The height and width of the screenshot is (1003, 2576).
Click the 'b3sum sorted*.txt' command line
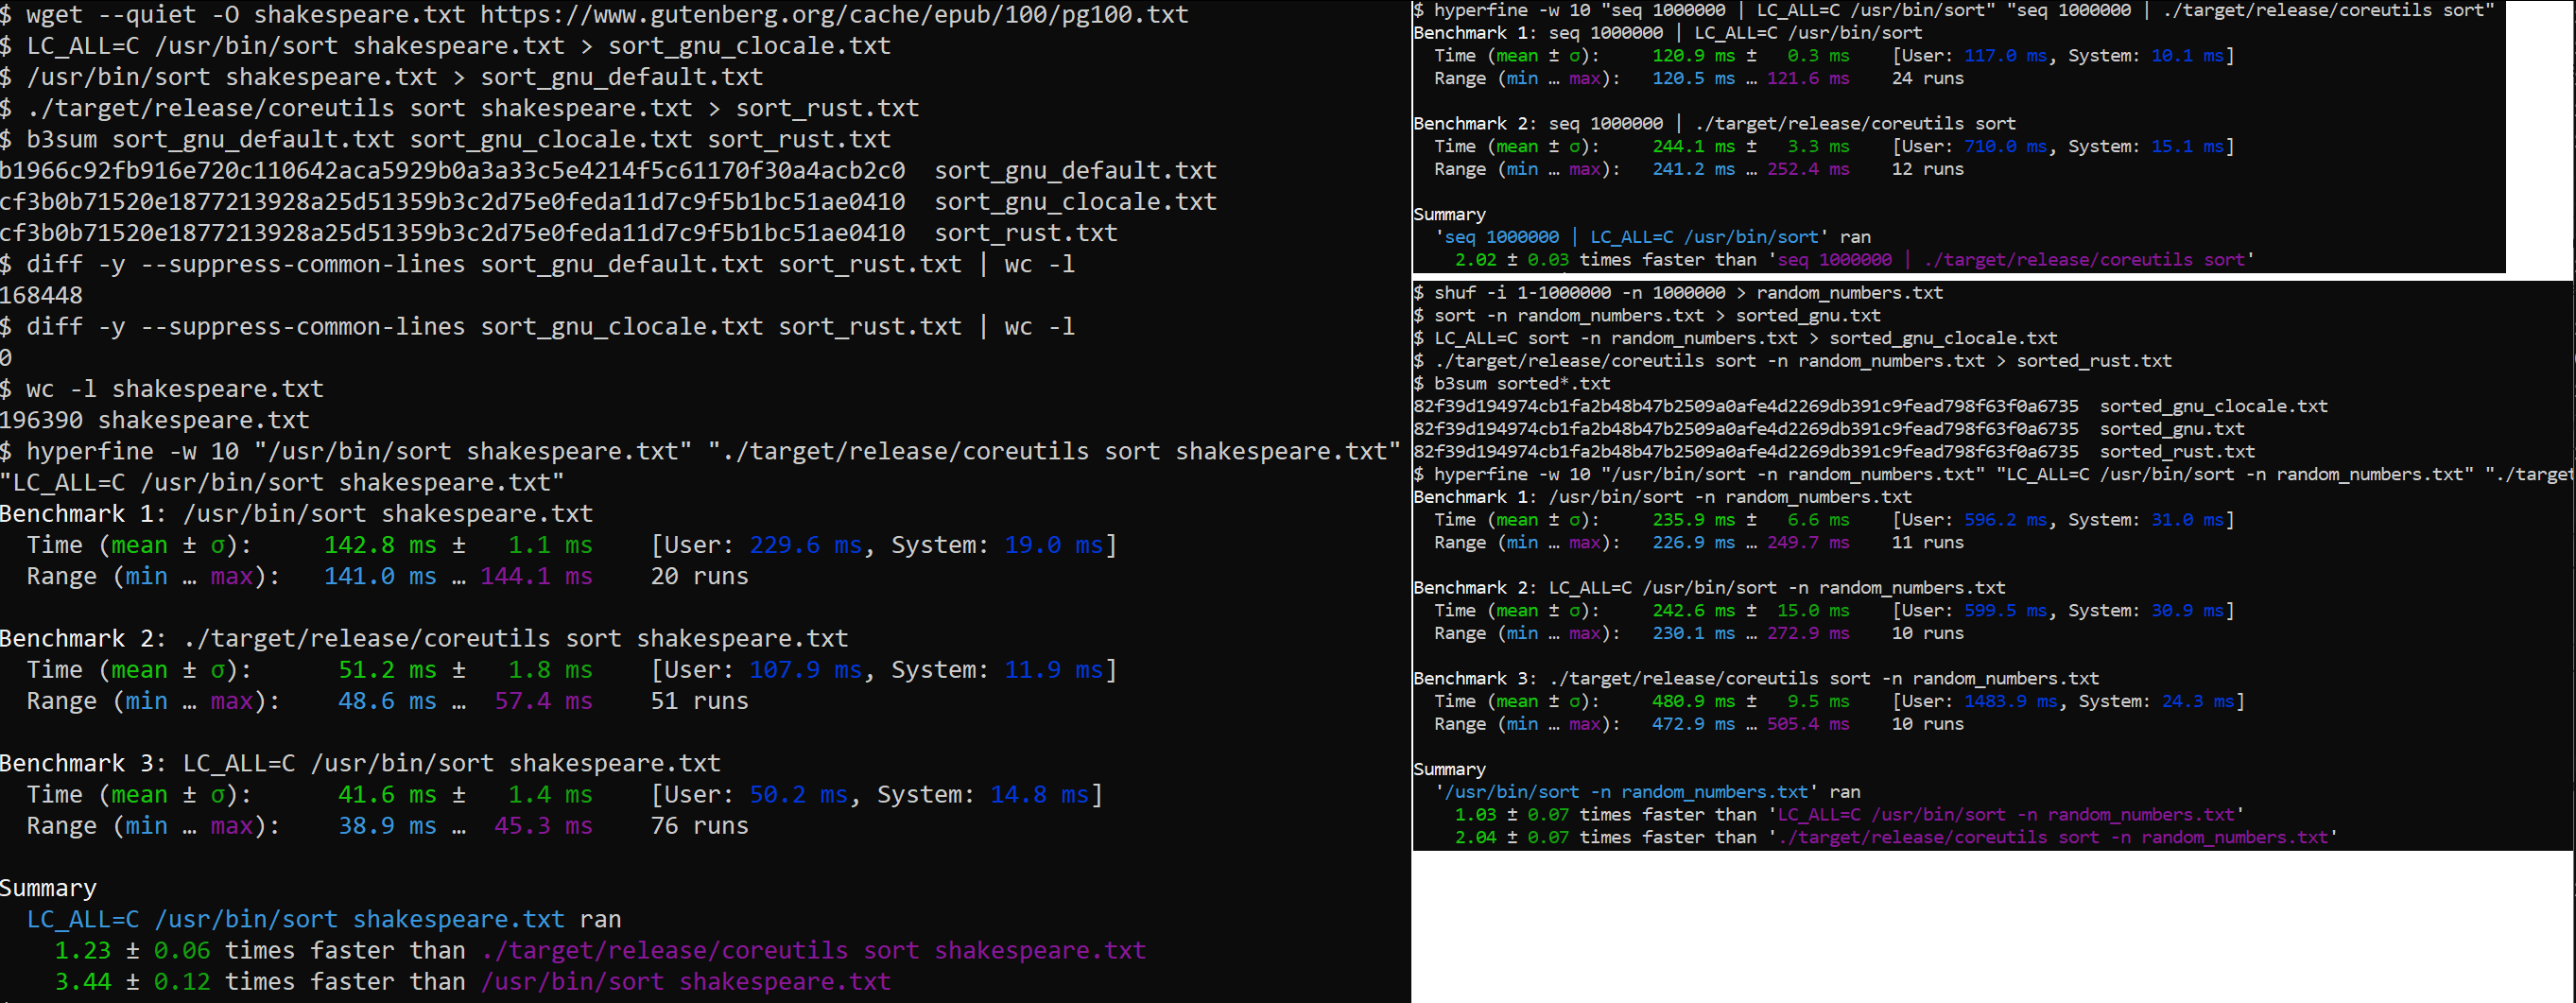tap(1512, 384)
